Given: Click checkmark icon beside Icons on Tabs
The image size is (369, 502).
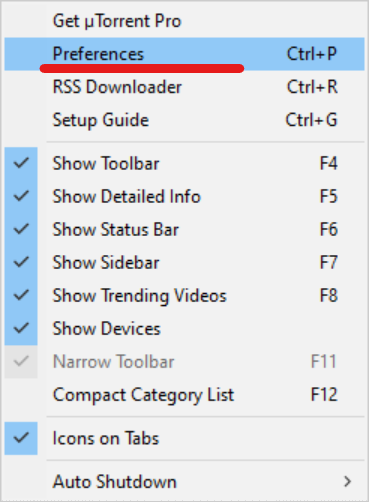Looking at the screenshot, I should [x=21, y=438].
